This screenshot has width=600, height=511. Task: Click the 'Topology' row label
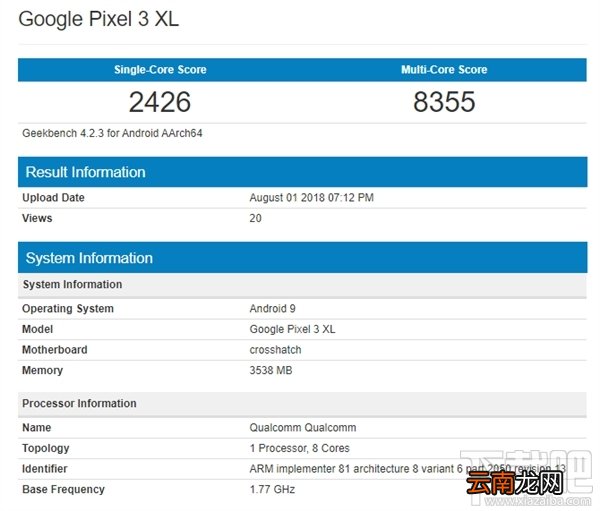(x=46, y=448)
